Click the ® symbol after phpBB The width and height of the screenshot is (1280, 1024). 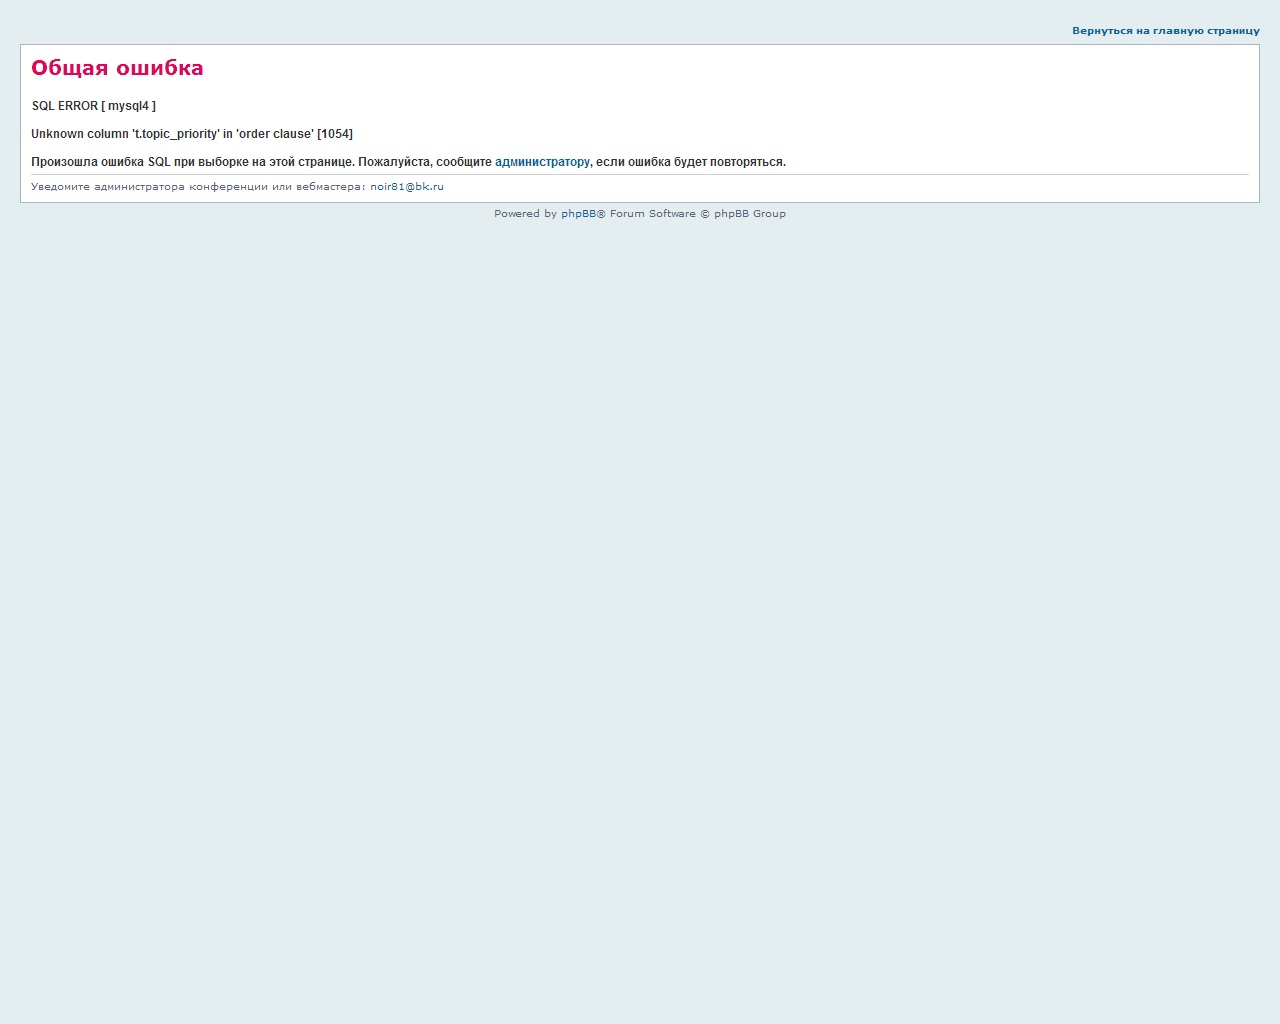point(601,214)
